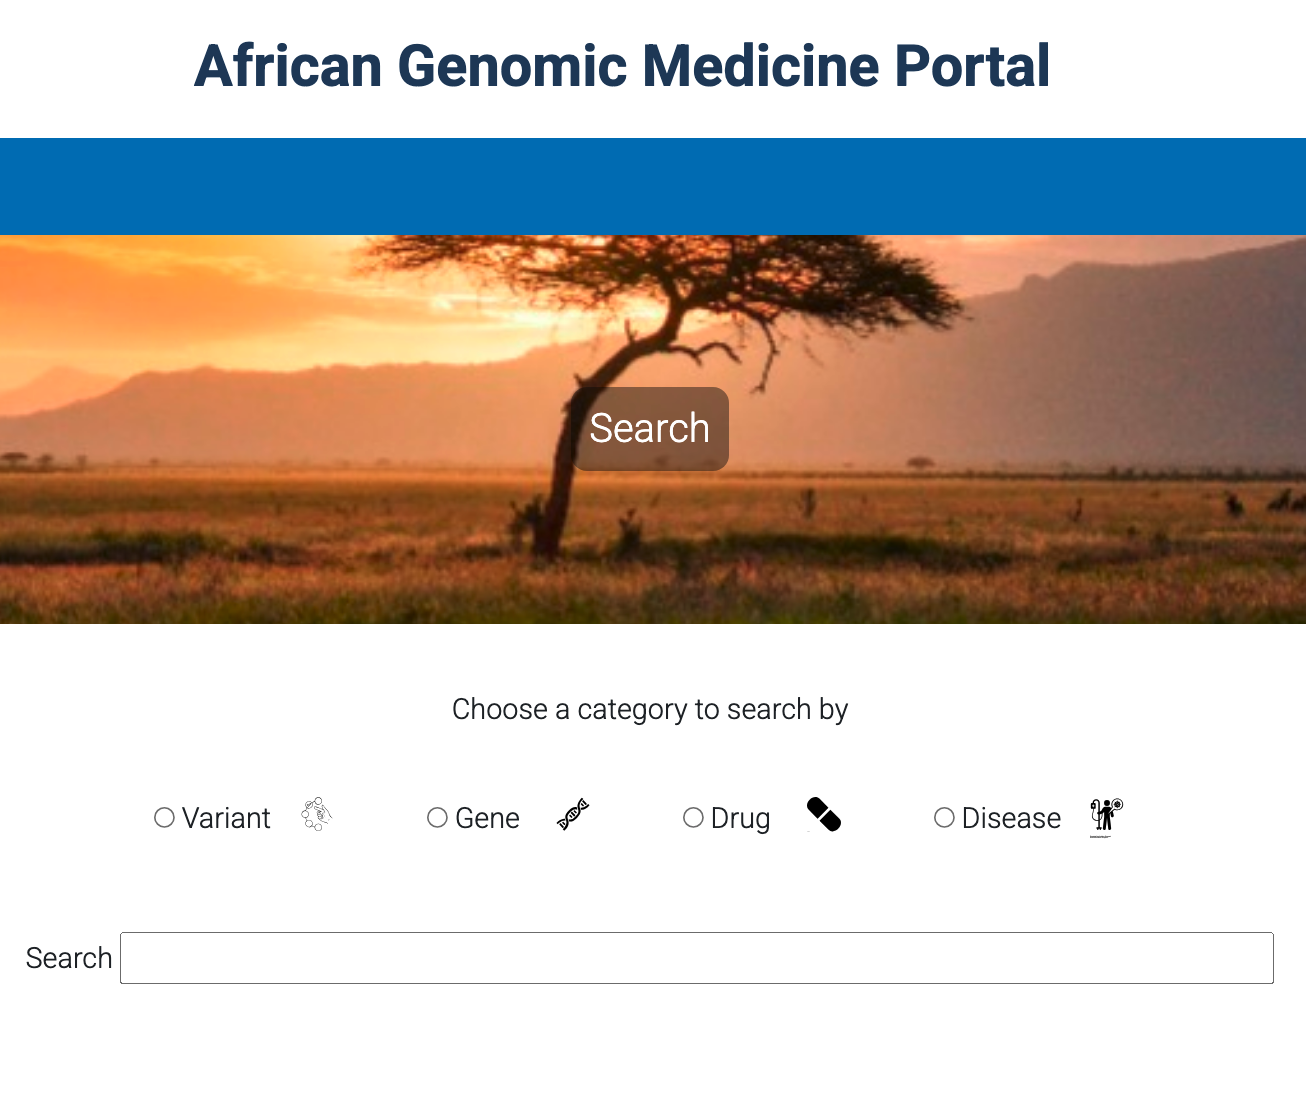This screenshot has width=1306, height=1100.
Task: Click the African Genomic Medicine Portal heading
Action: point(622,67)
